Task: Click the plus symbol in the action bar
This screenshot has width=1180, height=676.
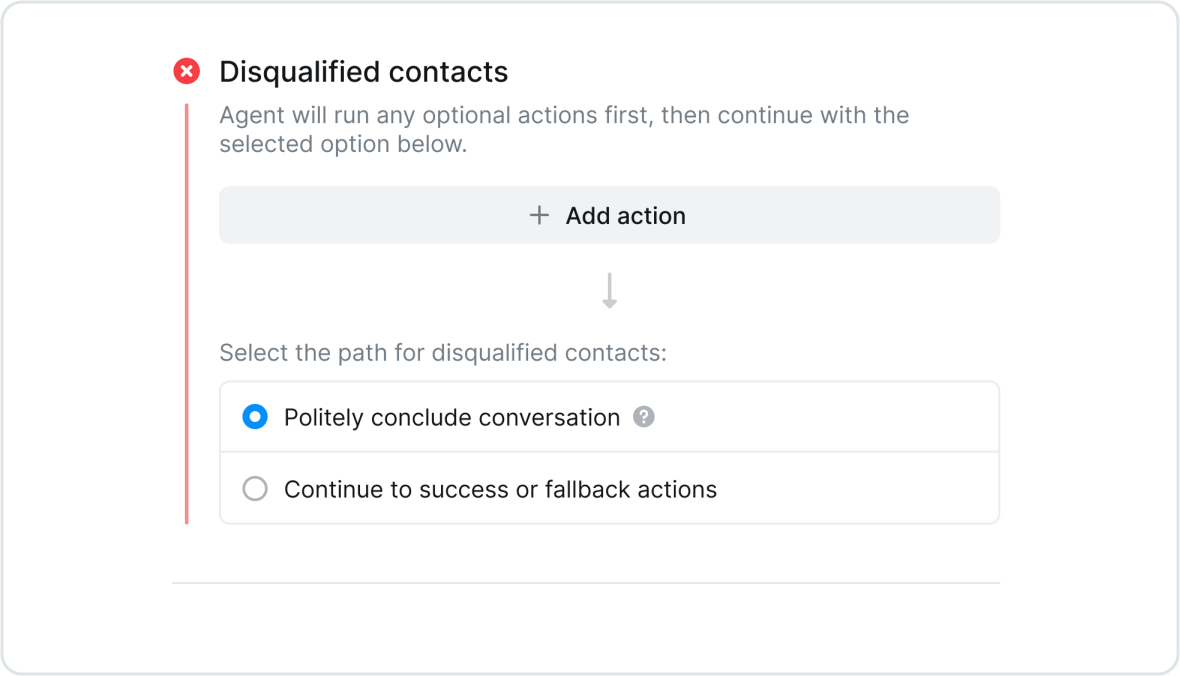Action: (x=538, y=215)
